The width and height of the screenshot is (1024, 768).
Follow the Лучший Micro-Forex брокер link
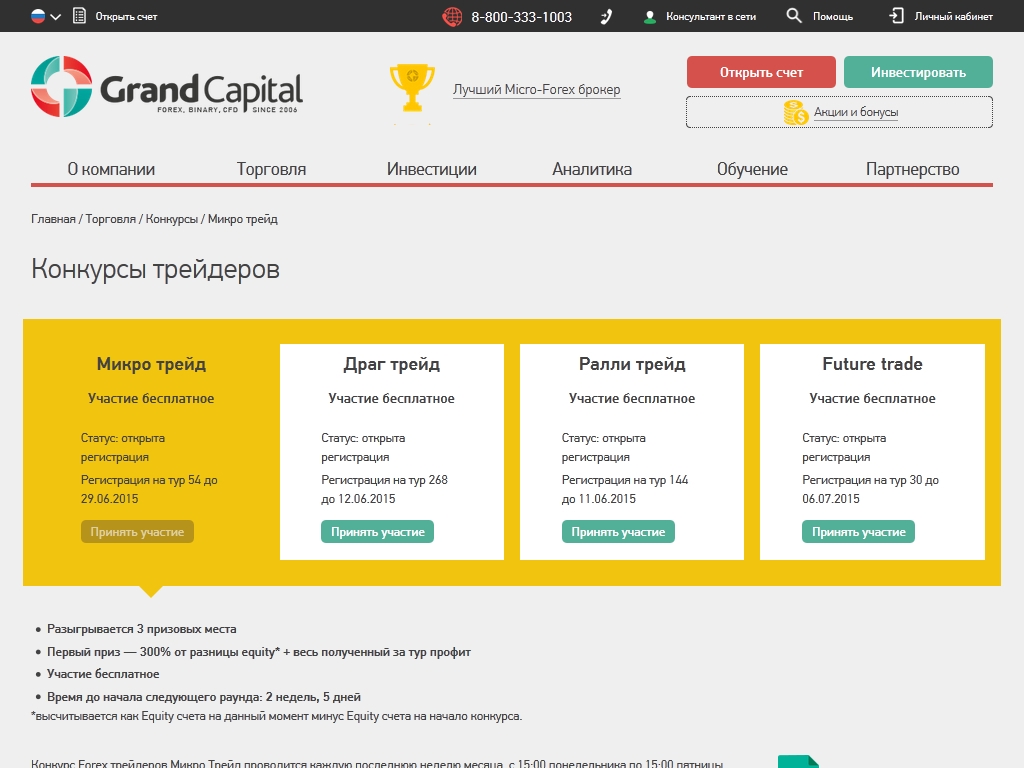tap(536, 90)
